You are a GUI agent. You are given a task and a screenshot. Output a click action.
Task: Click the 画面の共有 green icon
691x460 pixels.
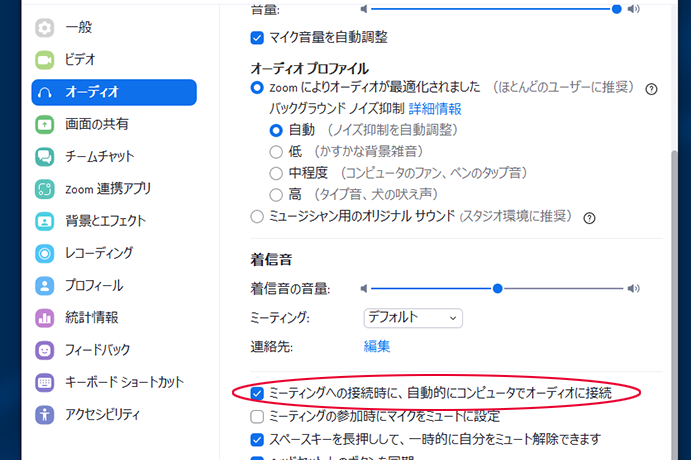pyautogui.click(x=45, y=125)
